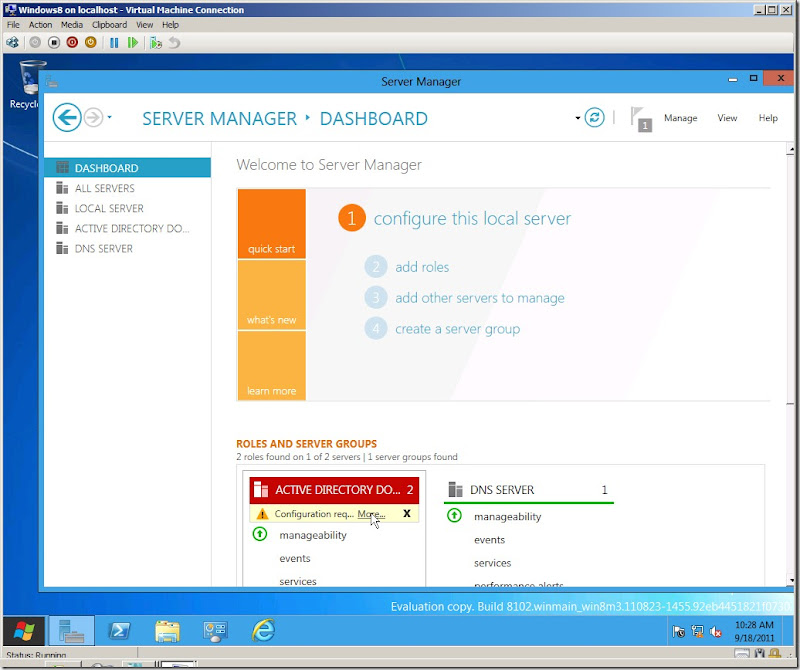Click the learn more tile
800x670 pixels.
(x=271, y=365)
